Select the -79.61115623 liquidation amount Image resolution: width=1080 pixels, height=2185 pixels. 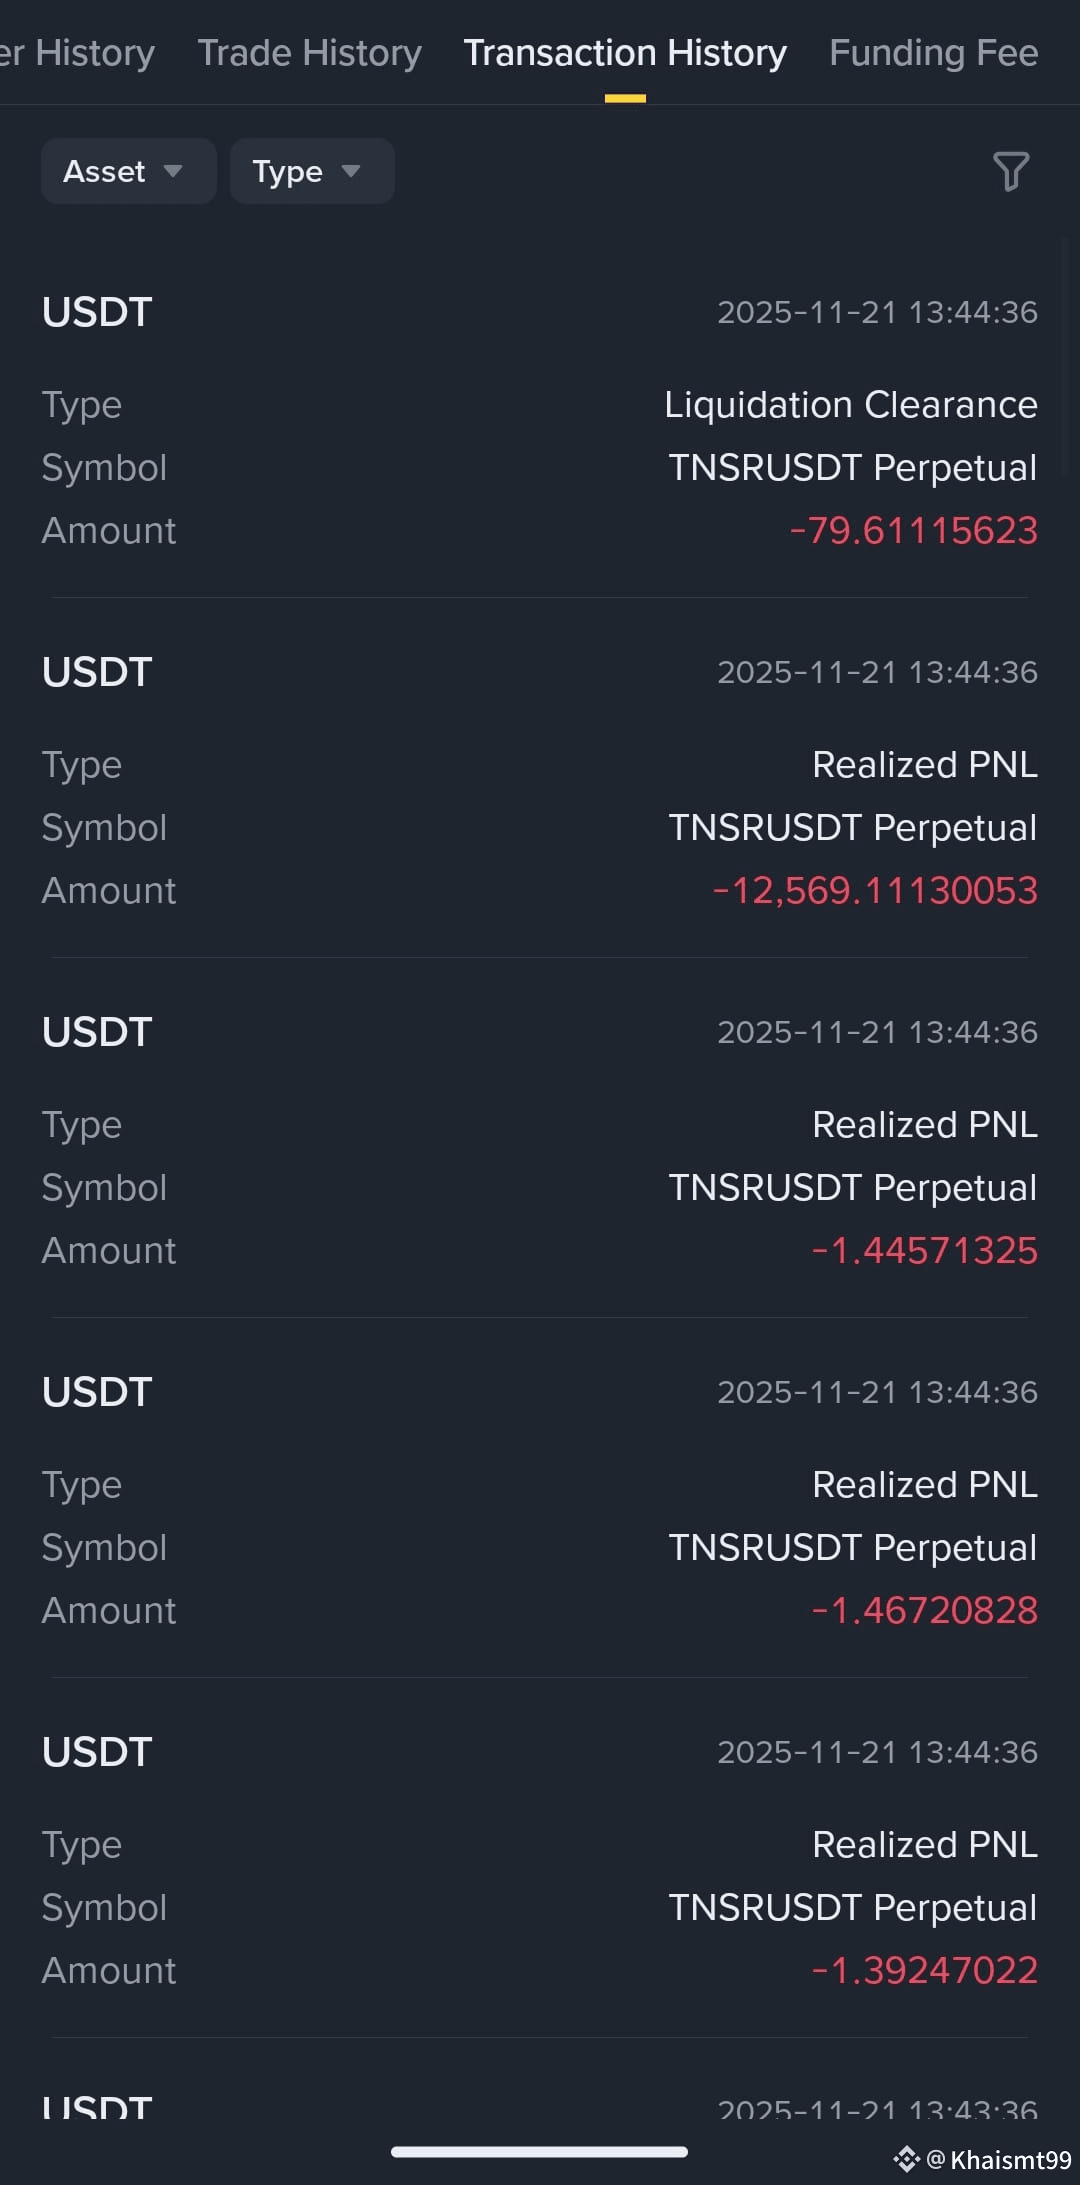pyautogui.click(x=913, y=531)
